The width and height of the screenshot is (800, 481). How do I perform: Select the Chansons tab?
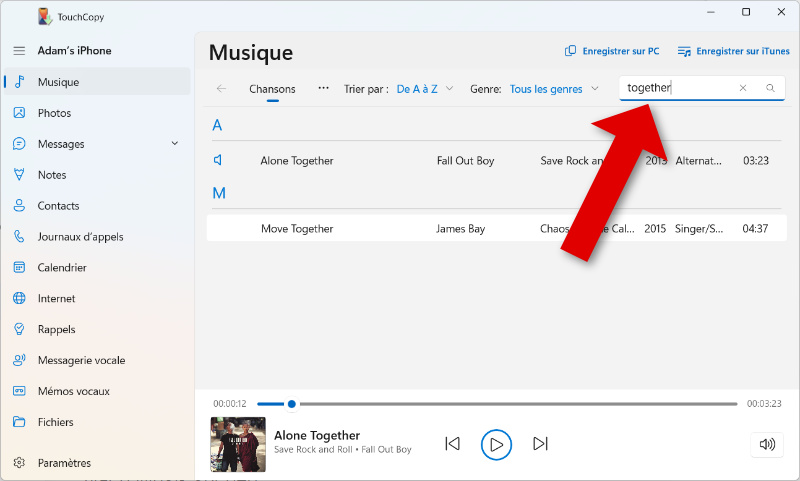(x=272, y=89)
